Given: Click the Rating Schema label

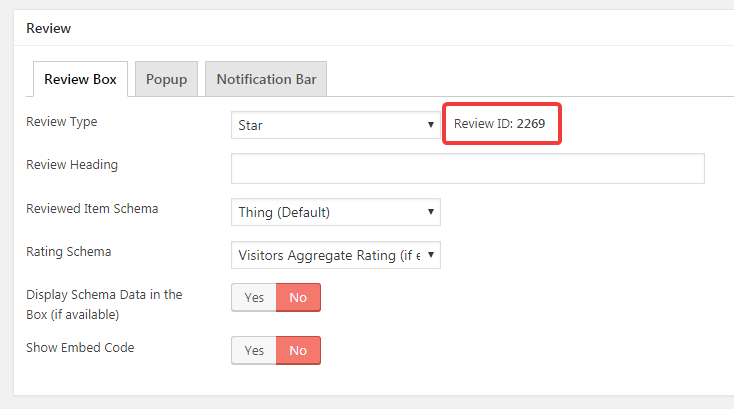Looking at the screenshot, I should [x=68, y=251].
